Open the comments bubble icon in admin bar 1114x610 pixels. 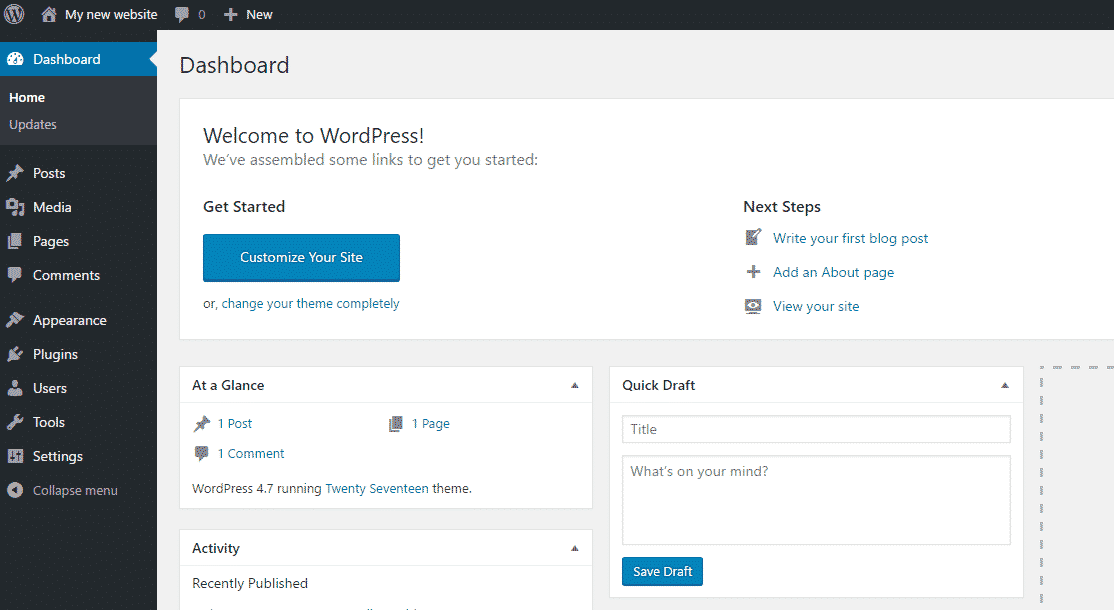(182, 15)
